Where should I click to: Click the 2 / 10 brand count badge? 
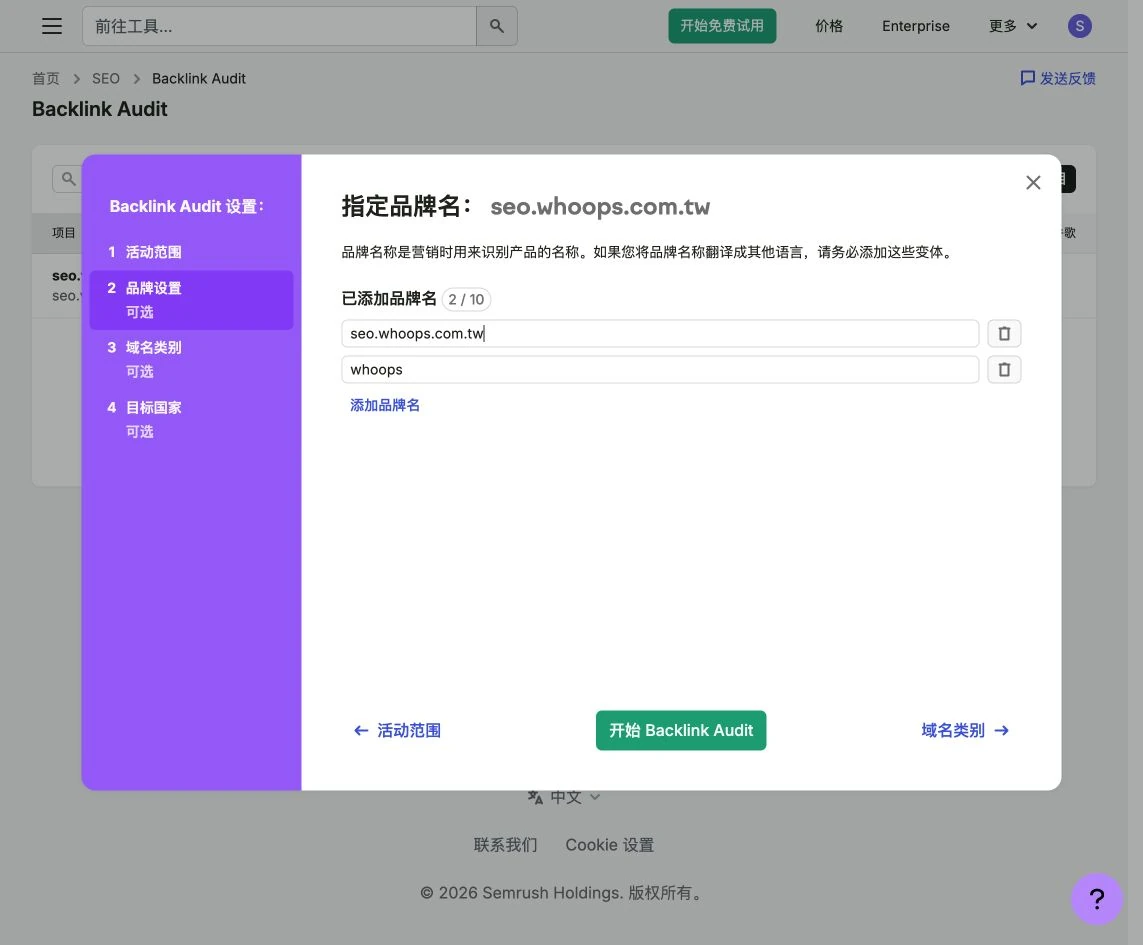tap(466, 300)
